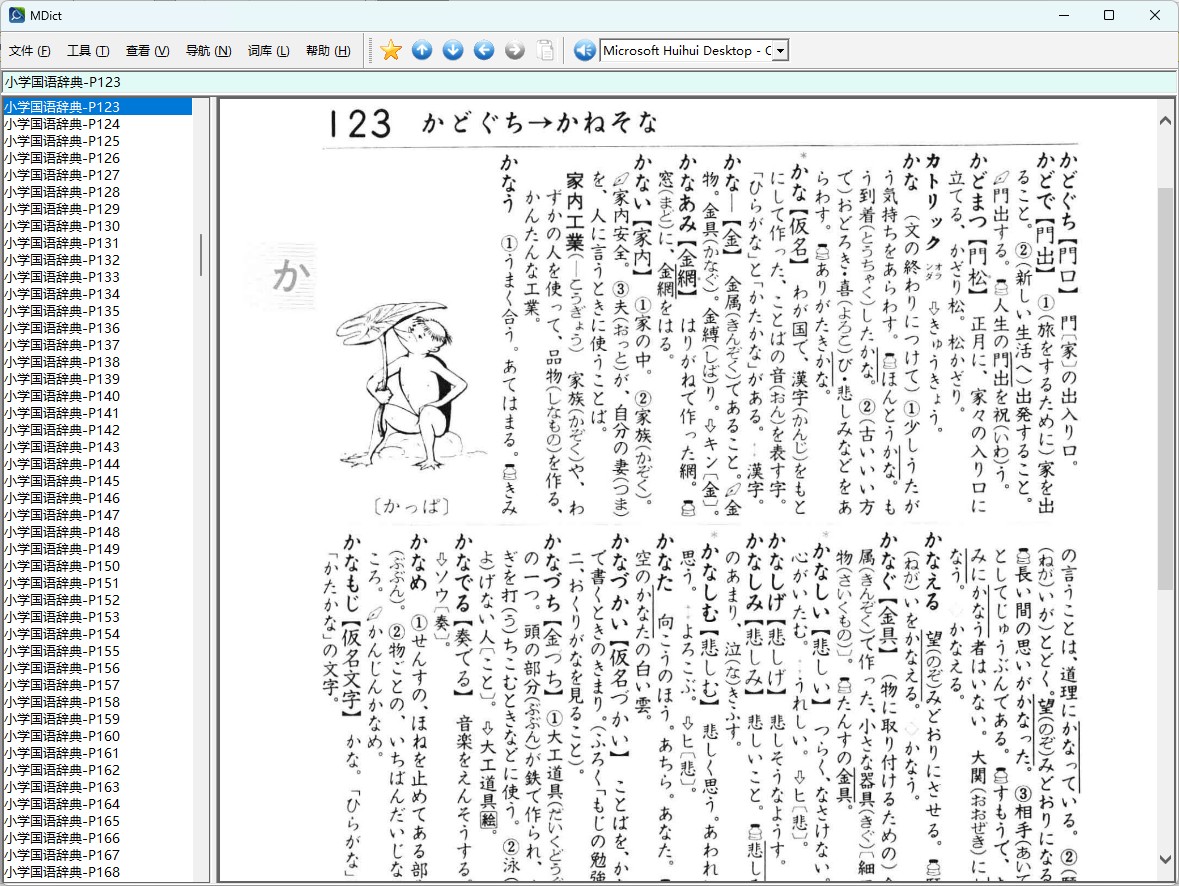
Task: Open the 文件 (F) menu
Action: (29, 50)
